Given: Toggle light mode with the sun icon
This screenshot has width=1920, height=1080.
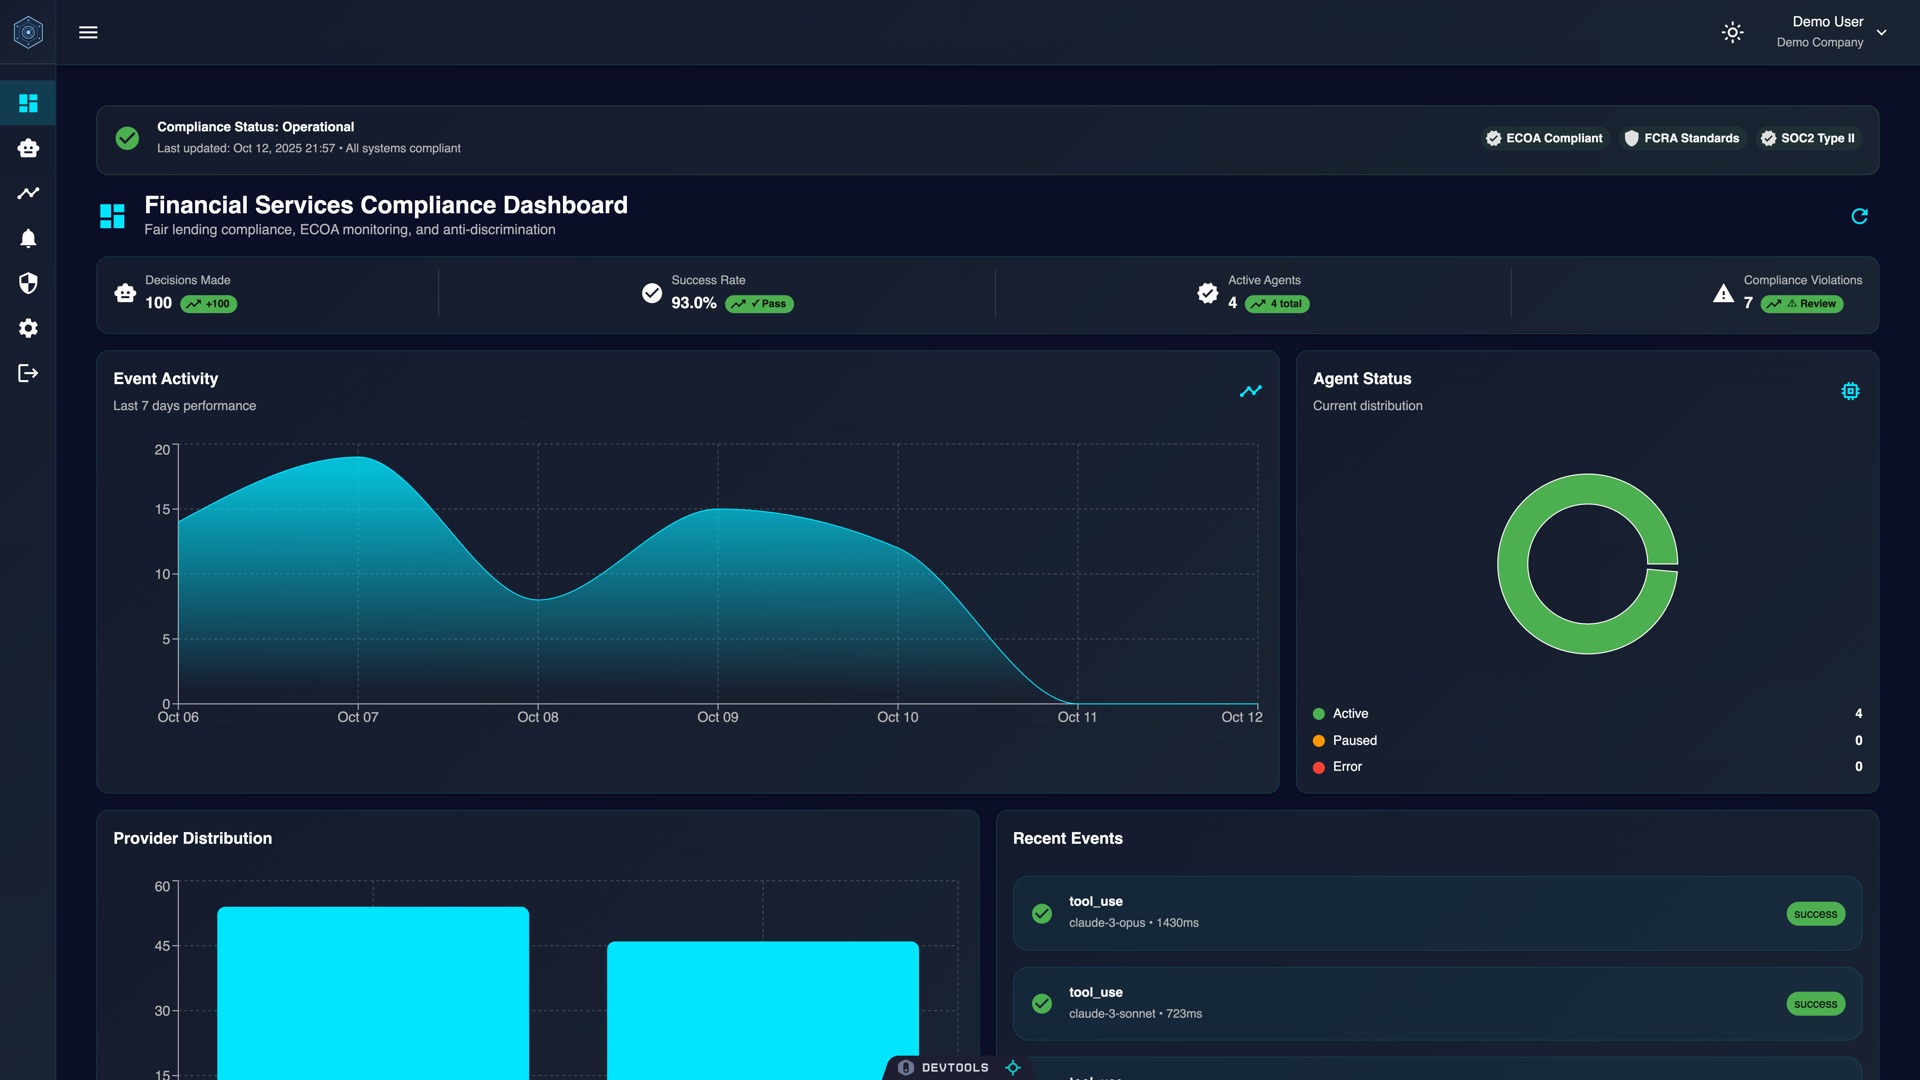Looking at the screenshot, I should [x=1731, y=32].
